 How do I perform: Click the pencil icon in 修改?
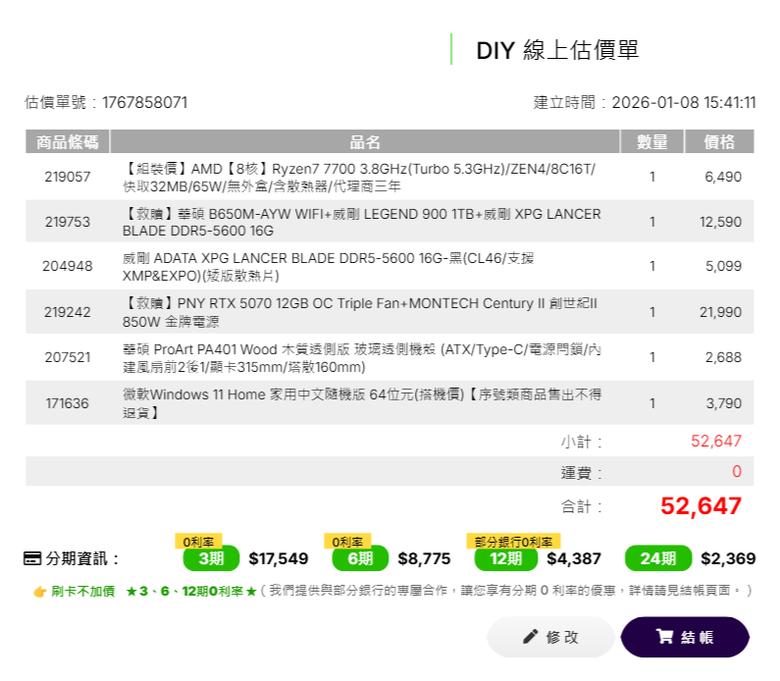[x=530, y=636]
